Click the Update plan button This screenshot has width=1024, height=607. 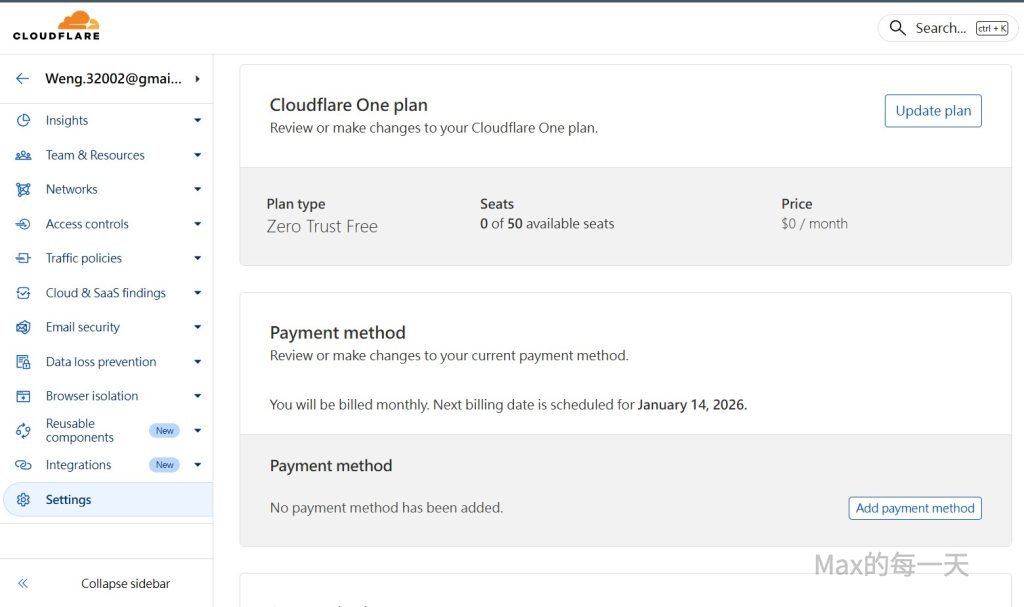(x=933, y=111)
